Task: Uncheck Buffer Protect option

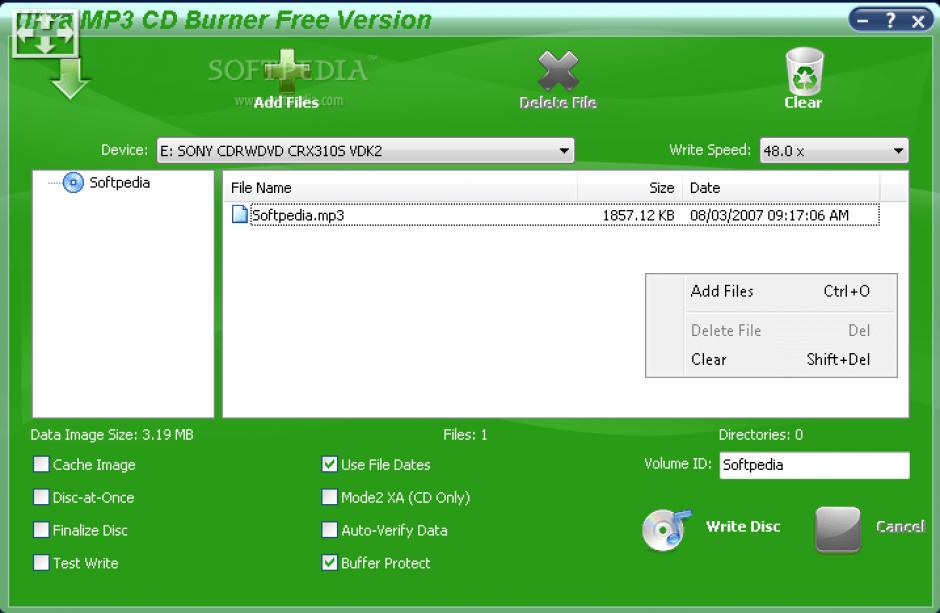Action: (x=329, y=562)
